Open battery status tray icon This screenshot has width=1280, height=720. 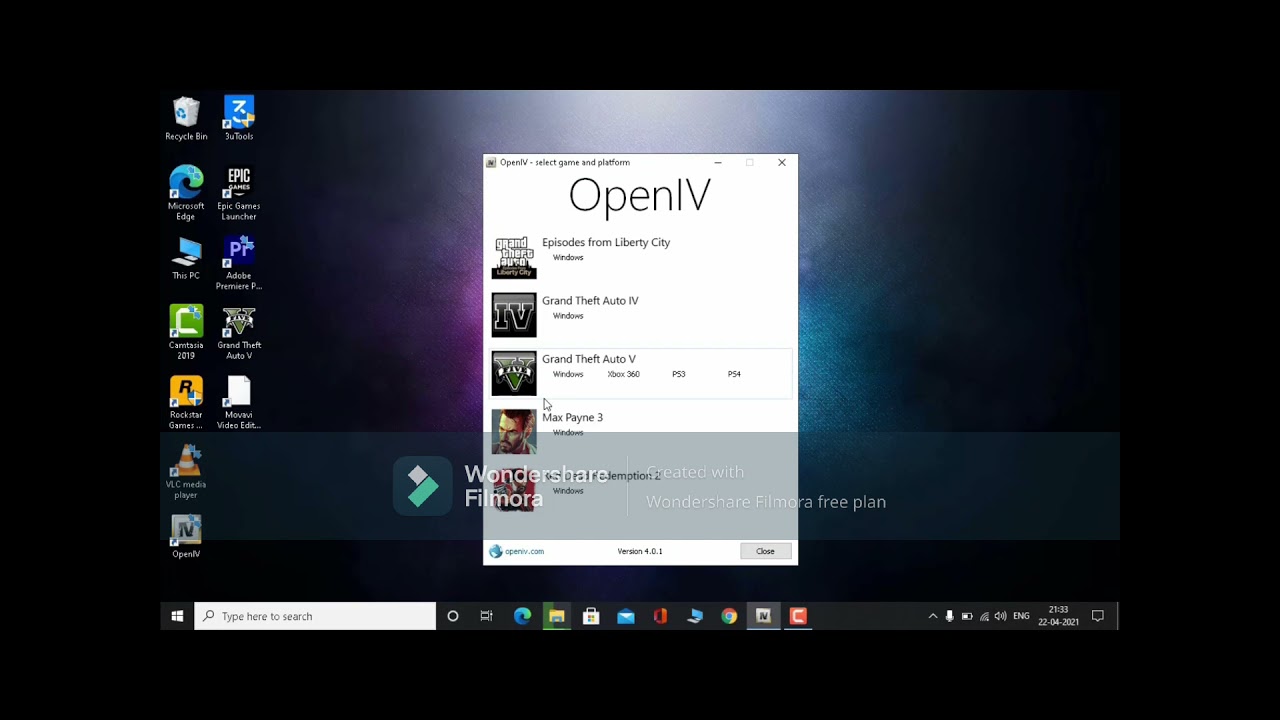point(967,616)
